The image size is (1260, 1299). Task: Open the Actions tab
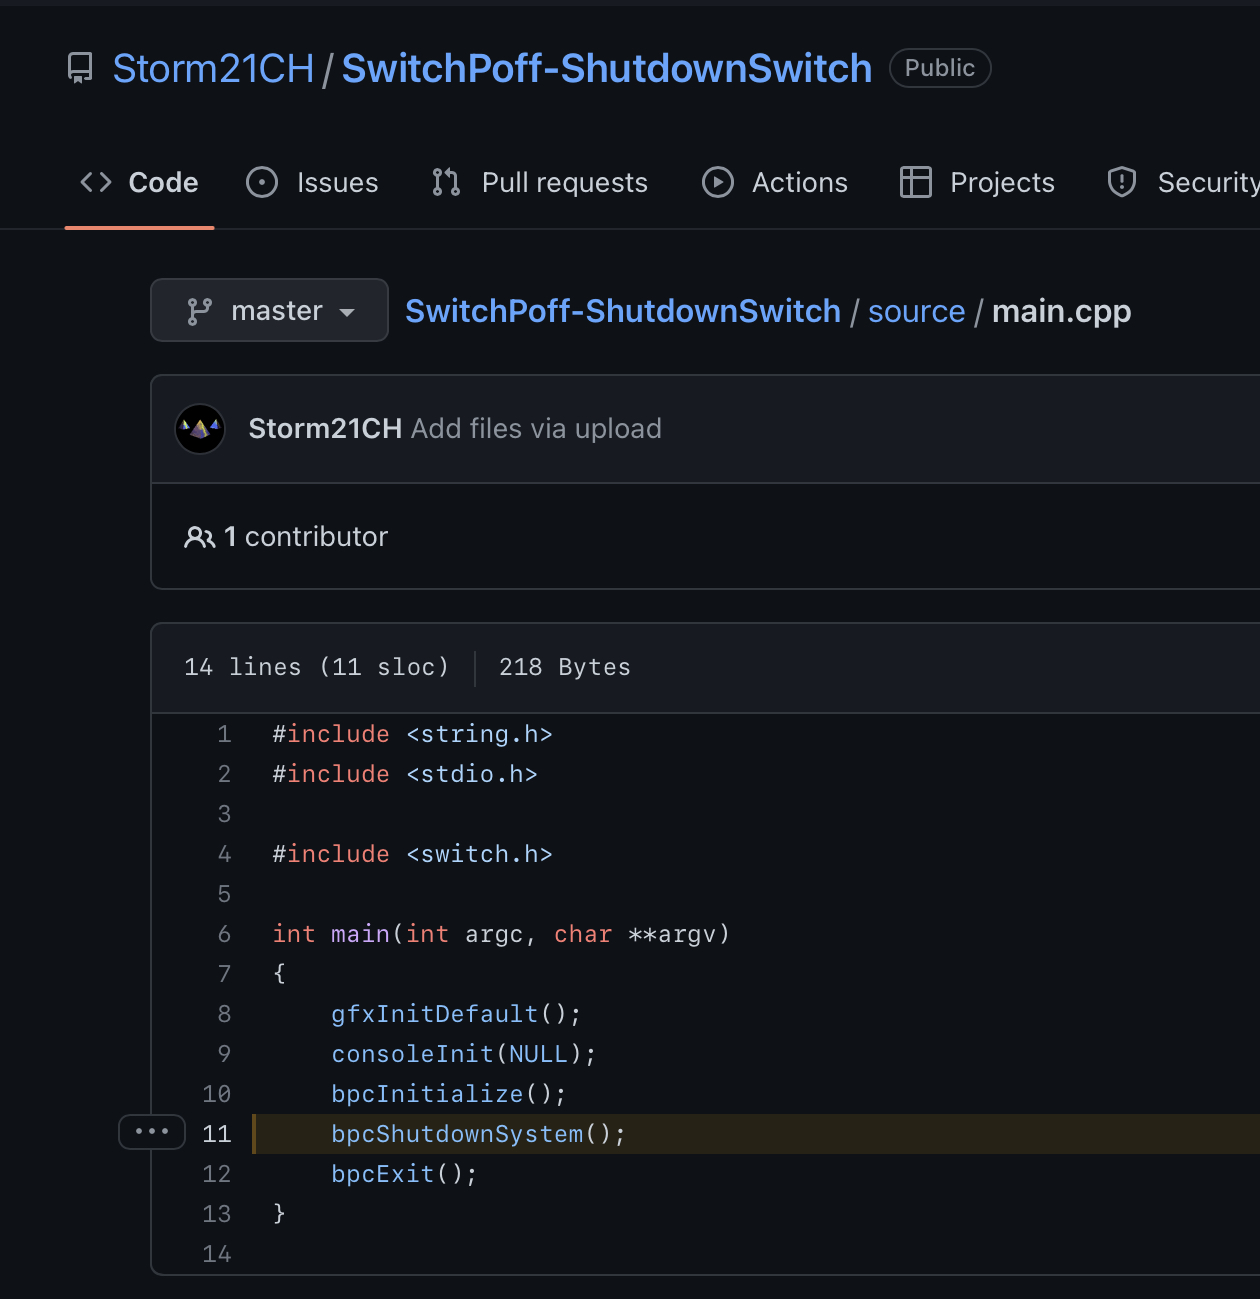coord(775,182)
